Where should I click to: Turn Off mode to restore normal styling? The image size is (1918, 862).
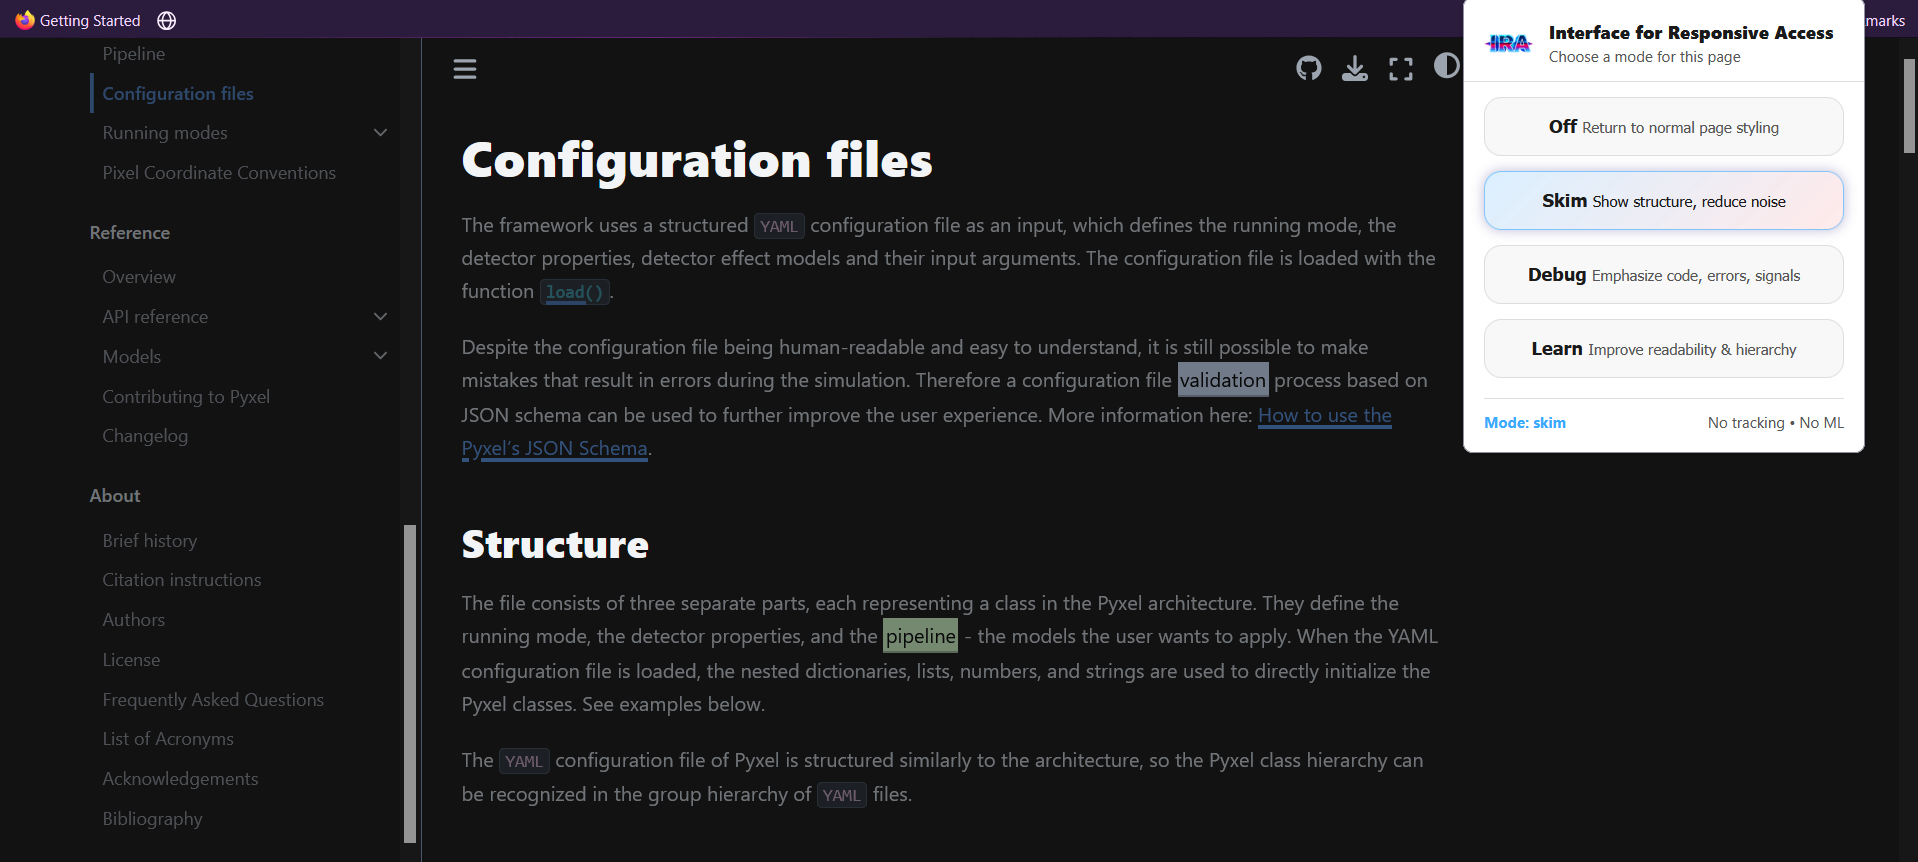pos(1663,127)
